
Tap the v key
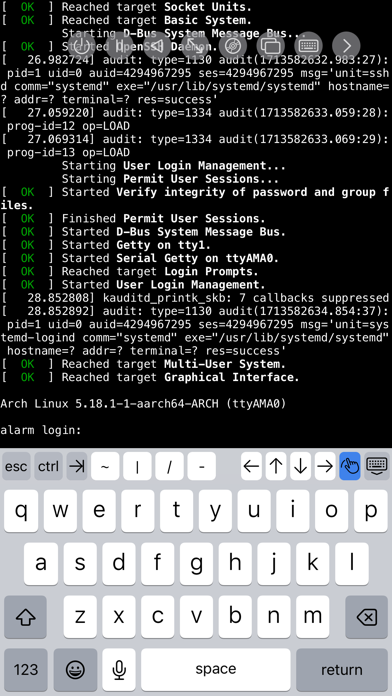[196, 617]
